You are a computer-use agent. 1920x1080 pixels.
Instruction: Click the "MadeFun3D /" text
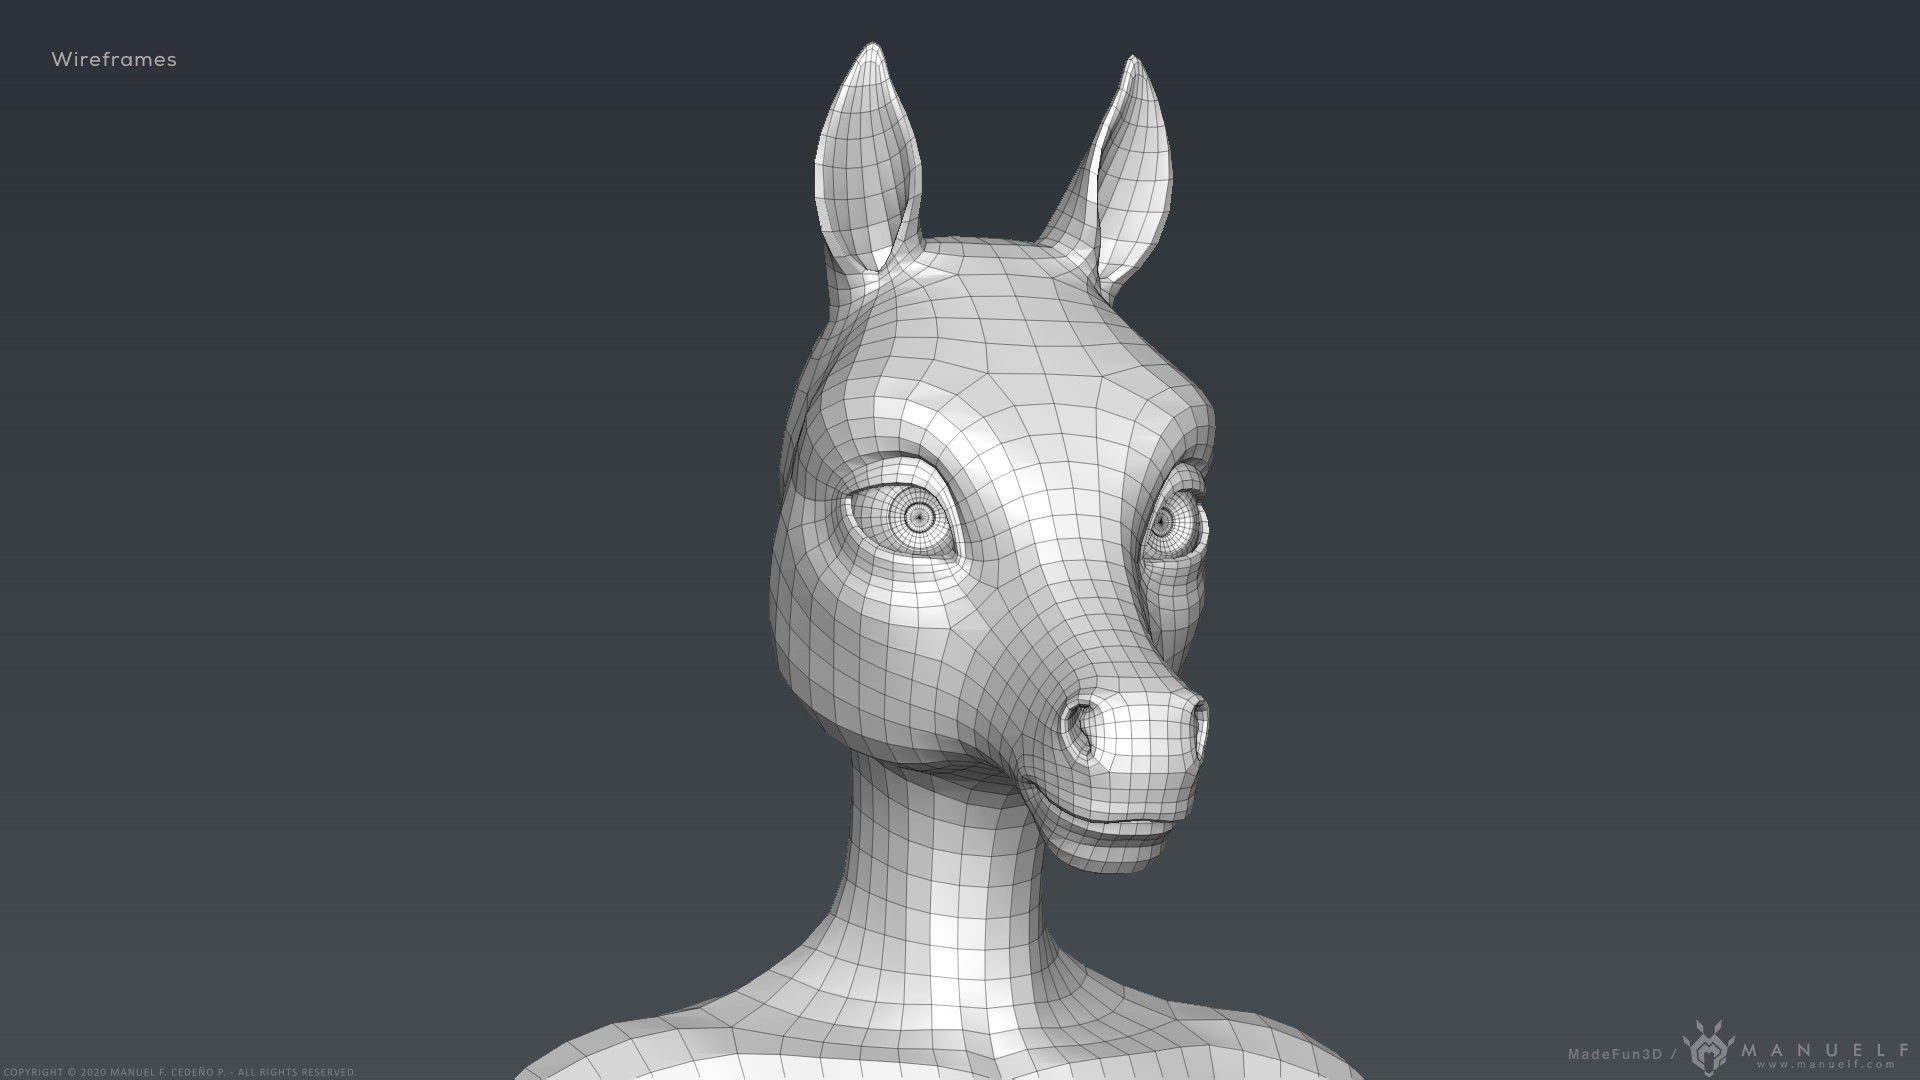pos(1623,1054)
